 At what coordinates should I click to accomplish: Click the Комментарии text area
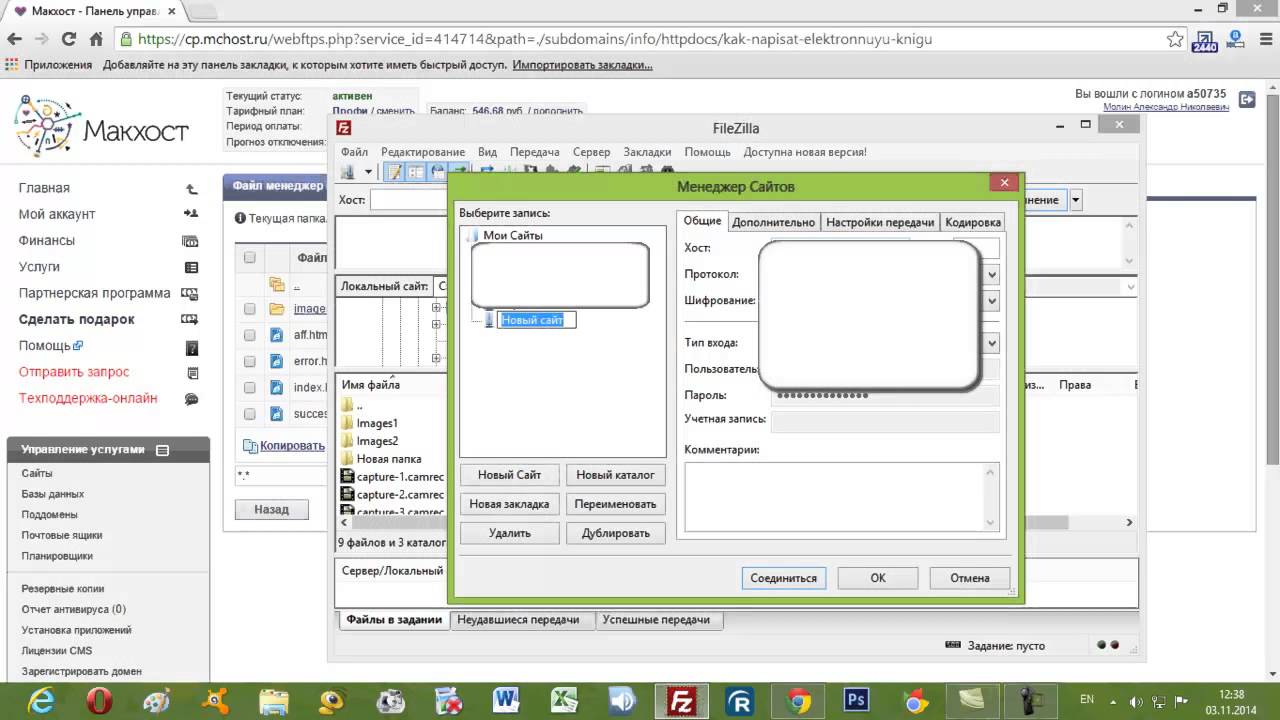[x=842, y=496]
